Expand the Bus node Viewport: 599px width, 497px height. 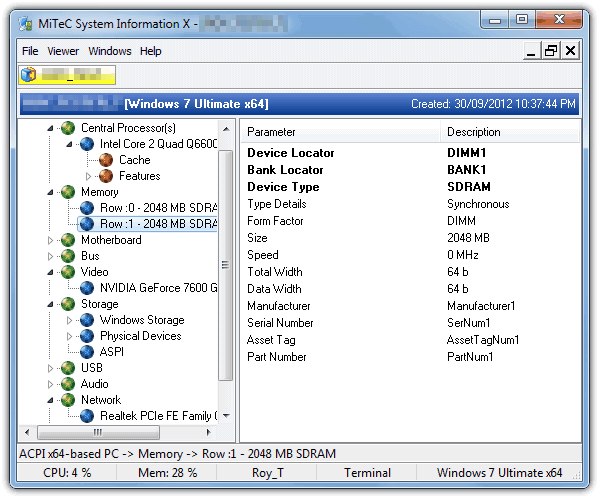50,256
